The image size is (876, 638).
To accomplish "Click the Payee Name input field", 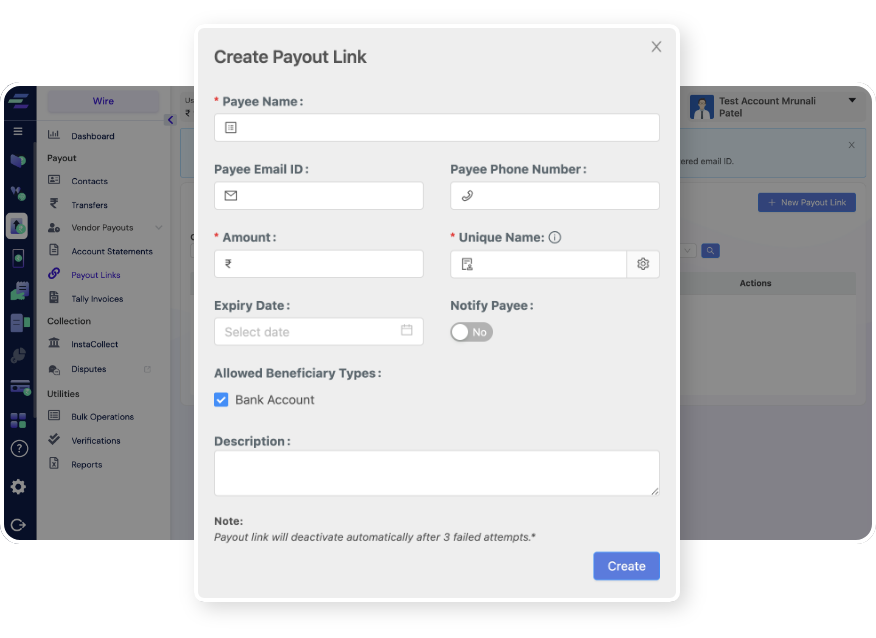I will pyautogui.click(x=436, y=128).
